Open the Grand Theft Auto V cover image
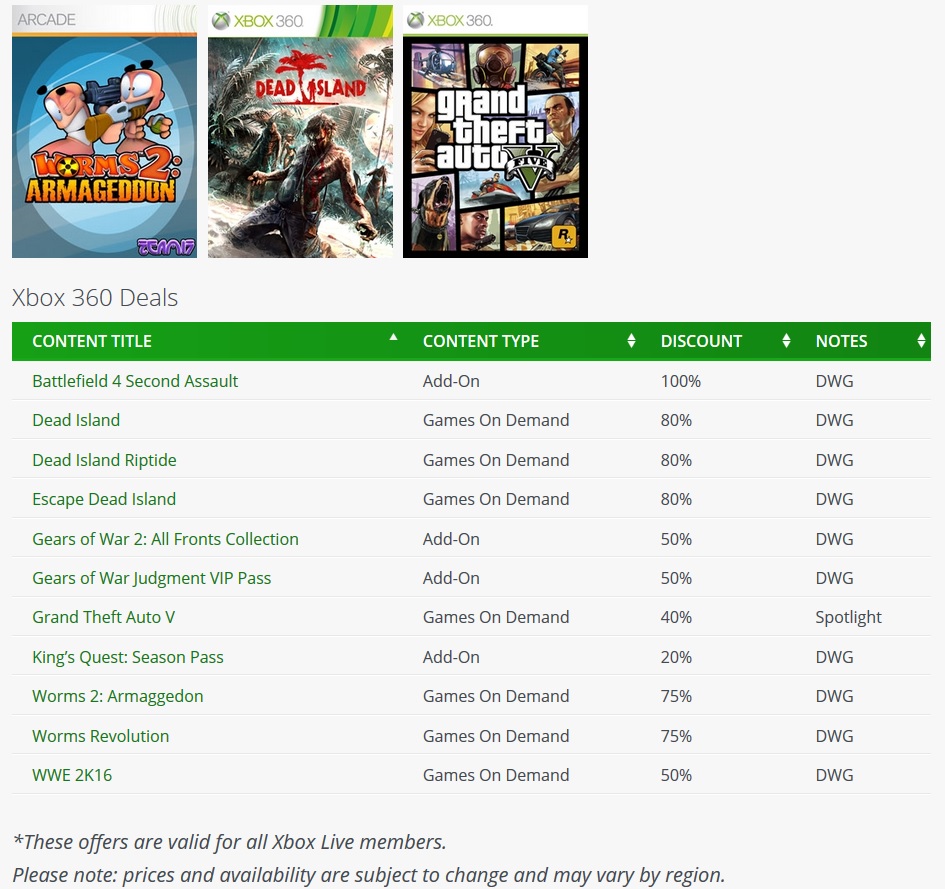The width and height of the screenshot is (945, 889). tap(495, 131)
